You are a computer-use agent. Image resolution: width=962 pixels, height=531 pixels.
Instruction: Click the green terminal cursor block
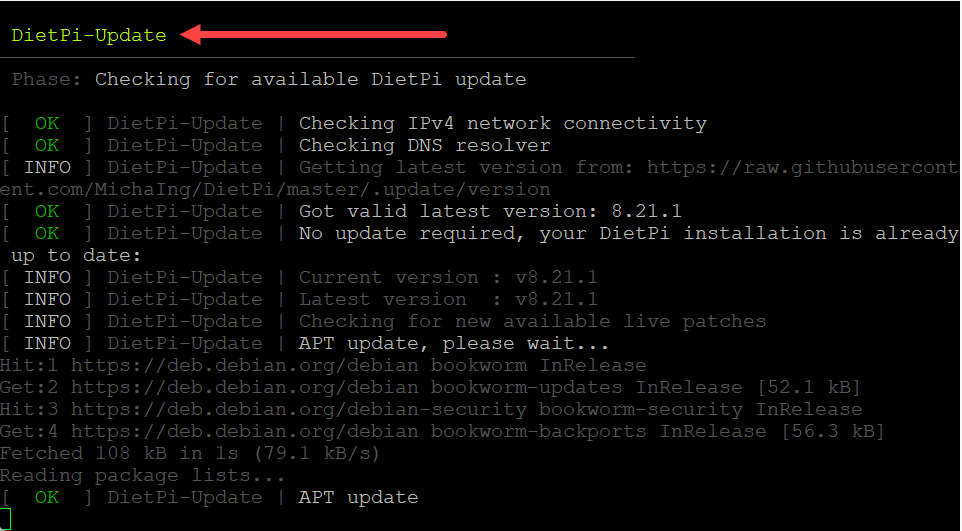[5, 519]
